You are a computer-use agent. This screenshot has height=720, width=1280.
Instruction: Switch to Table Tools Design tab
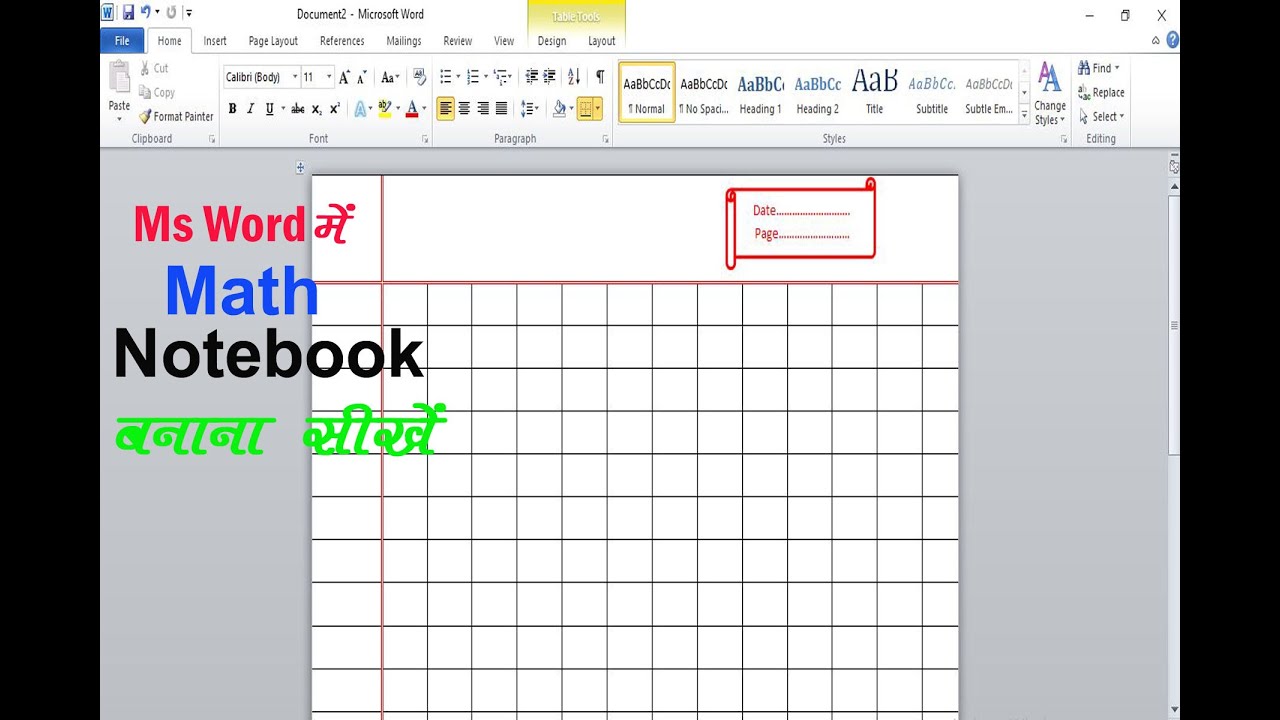(x=552, y=41)
